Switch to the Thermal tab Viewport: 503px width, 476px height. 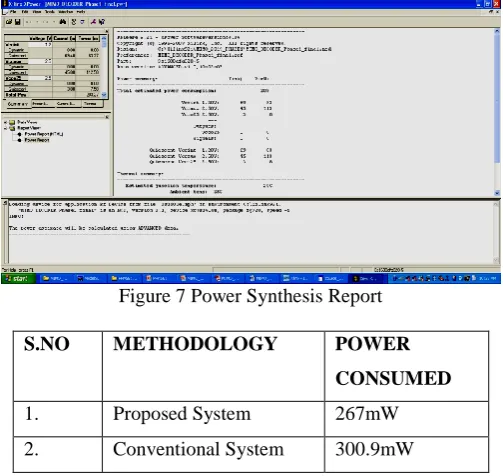tap(93, 104)
